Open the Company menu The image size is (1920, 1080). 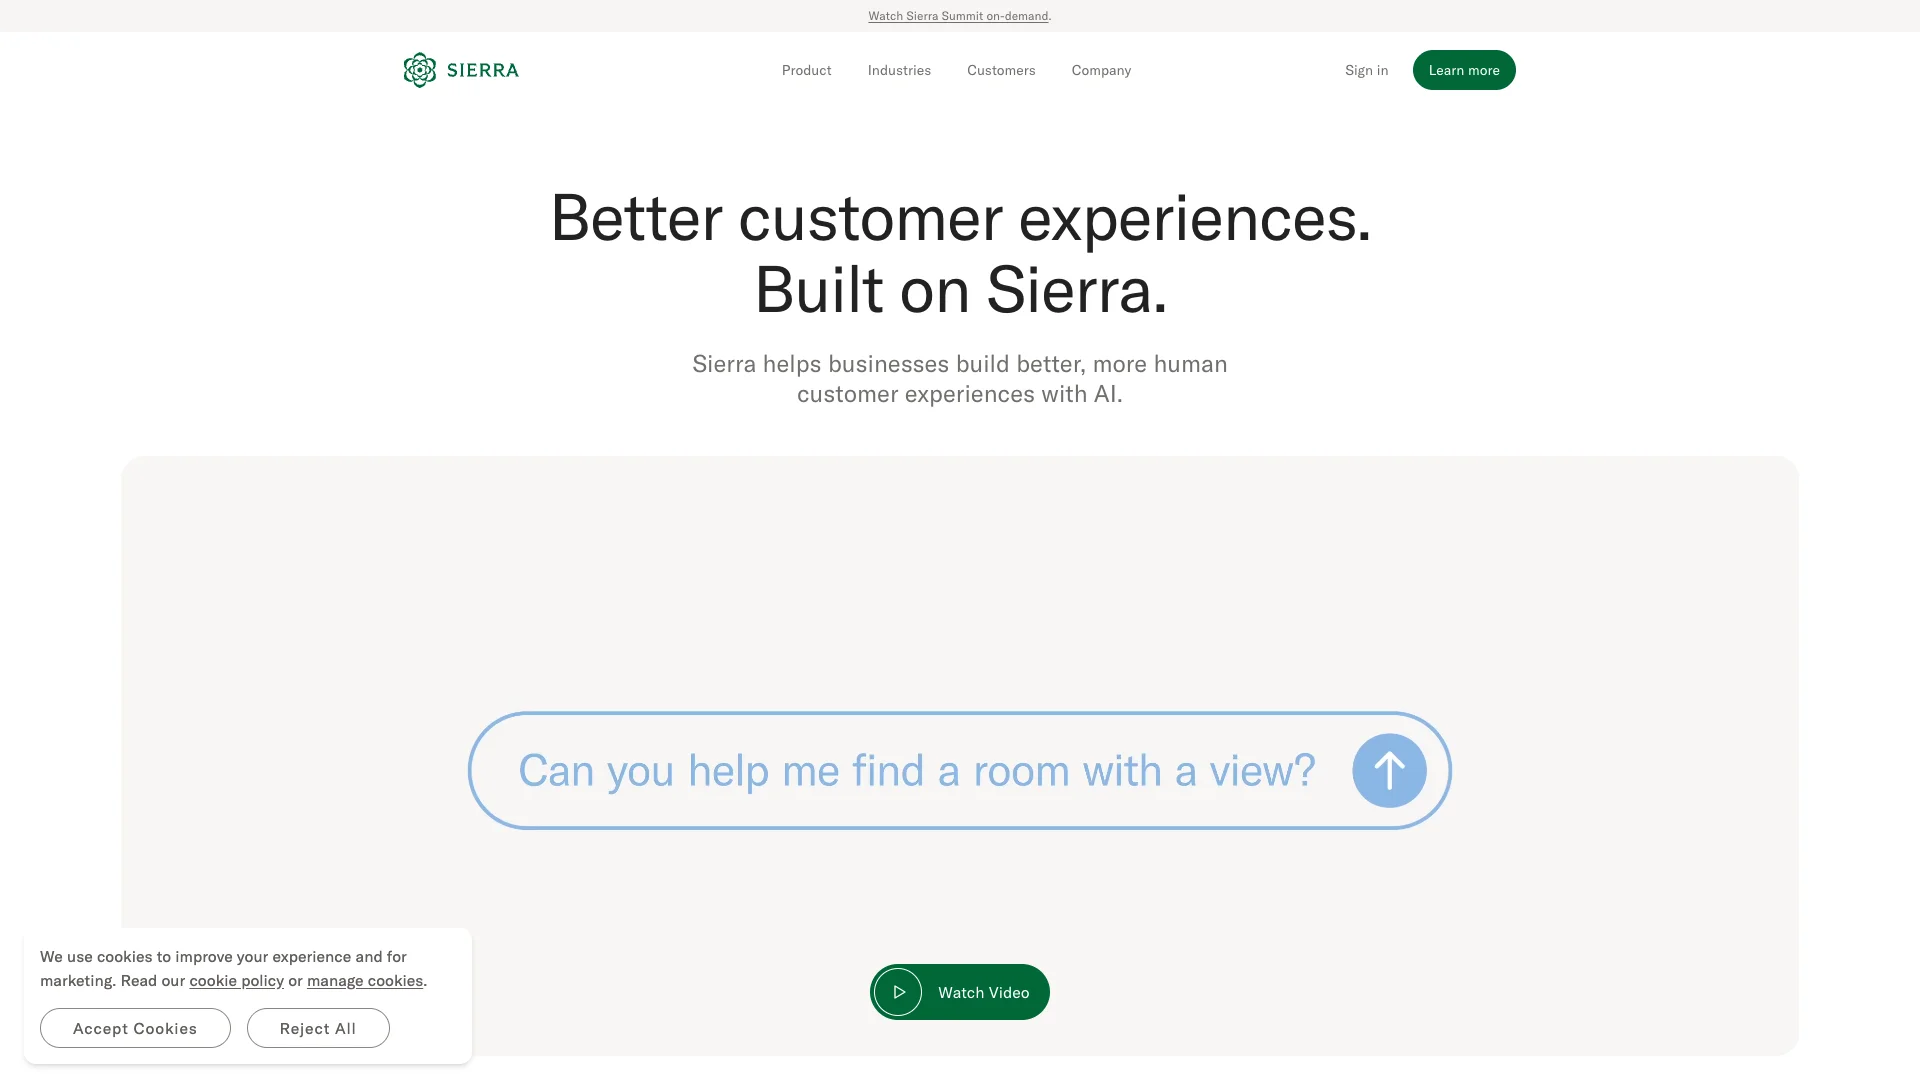click(x=1101, y=70)
